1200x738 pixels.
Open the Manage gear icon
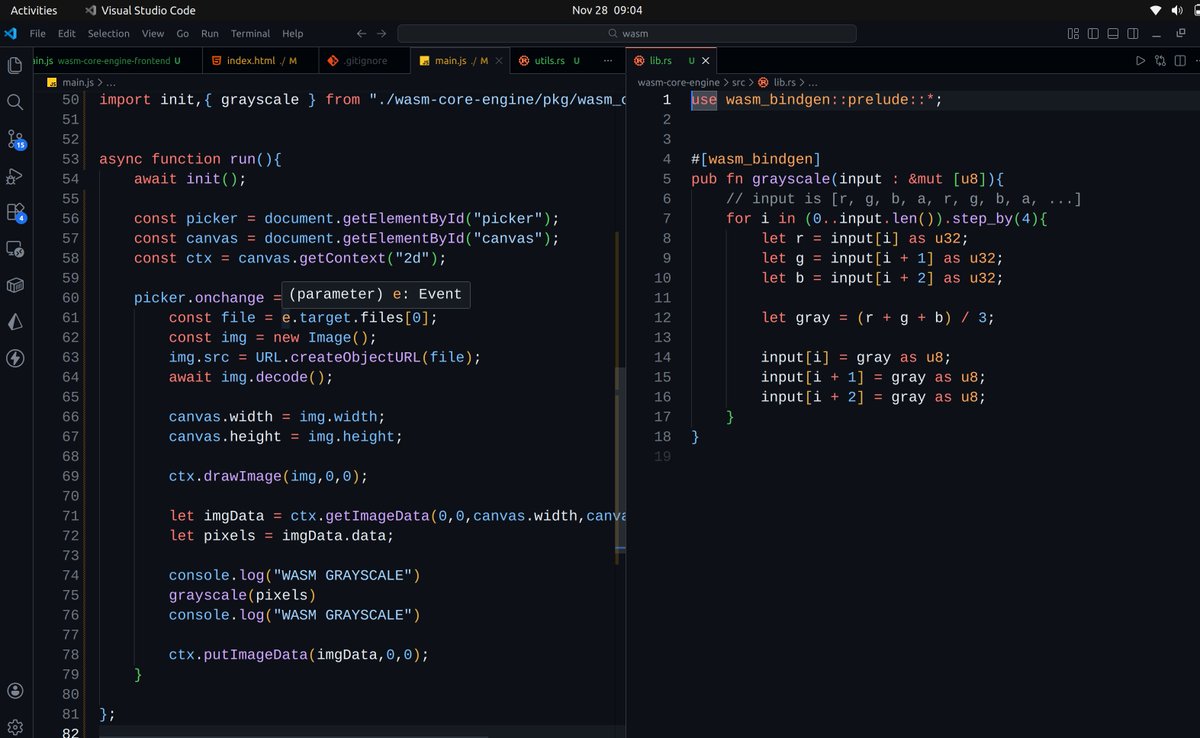click(15, 727)
